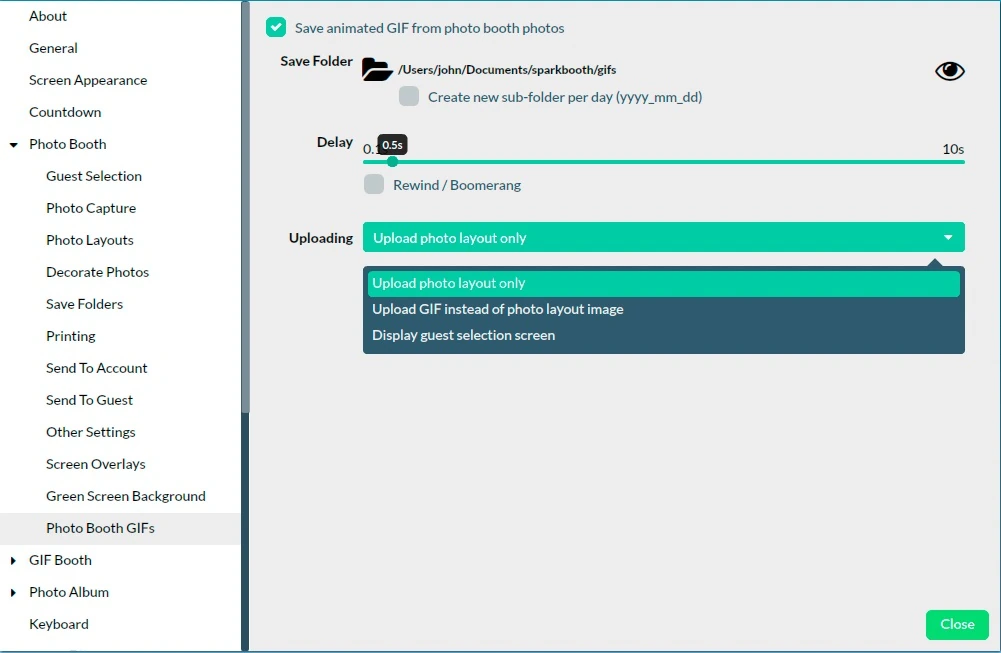Enable Create new sub-folder per day checkbox
The image size is (1001, 653).
[409, 96]
